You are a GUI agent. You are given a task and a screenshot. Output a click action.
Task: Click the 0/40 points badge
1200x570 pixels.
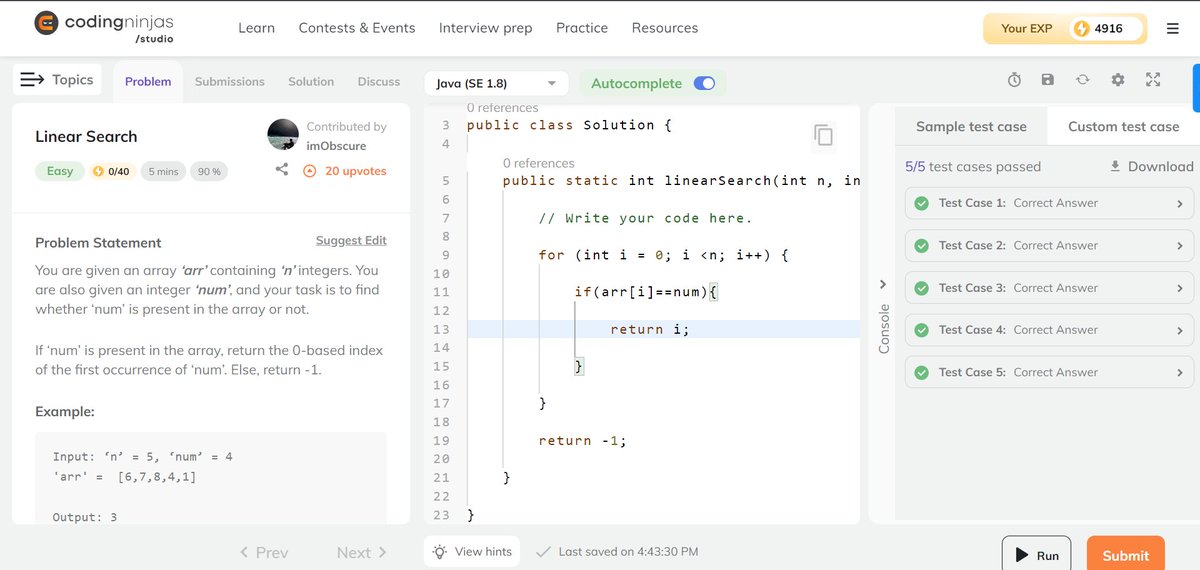[111, 171]
